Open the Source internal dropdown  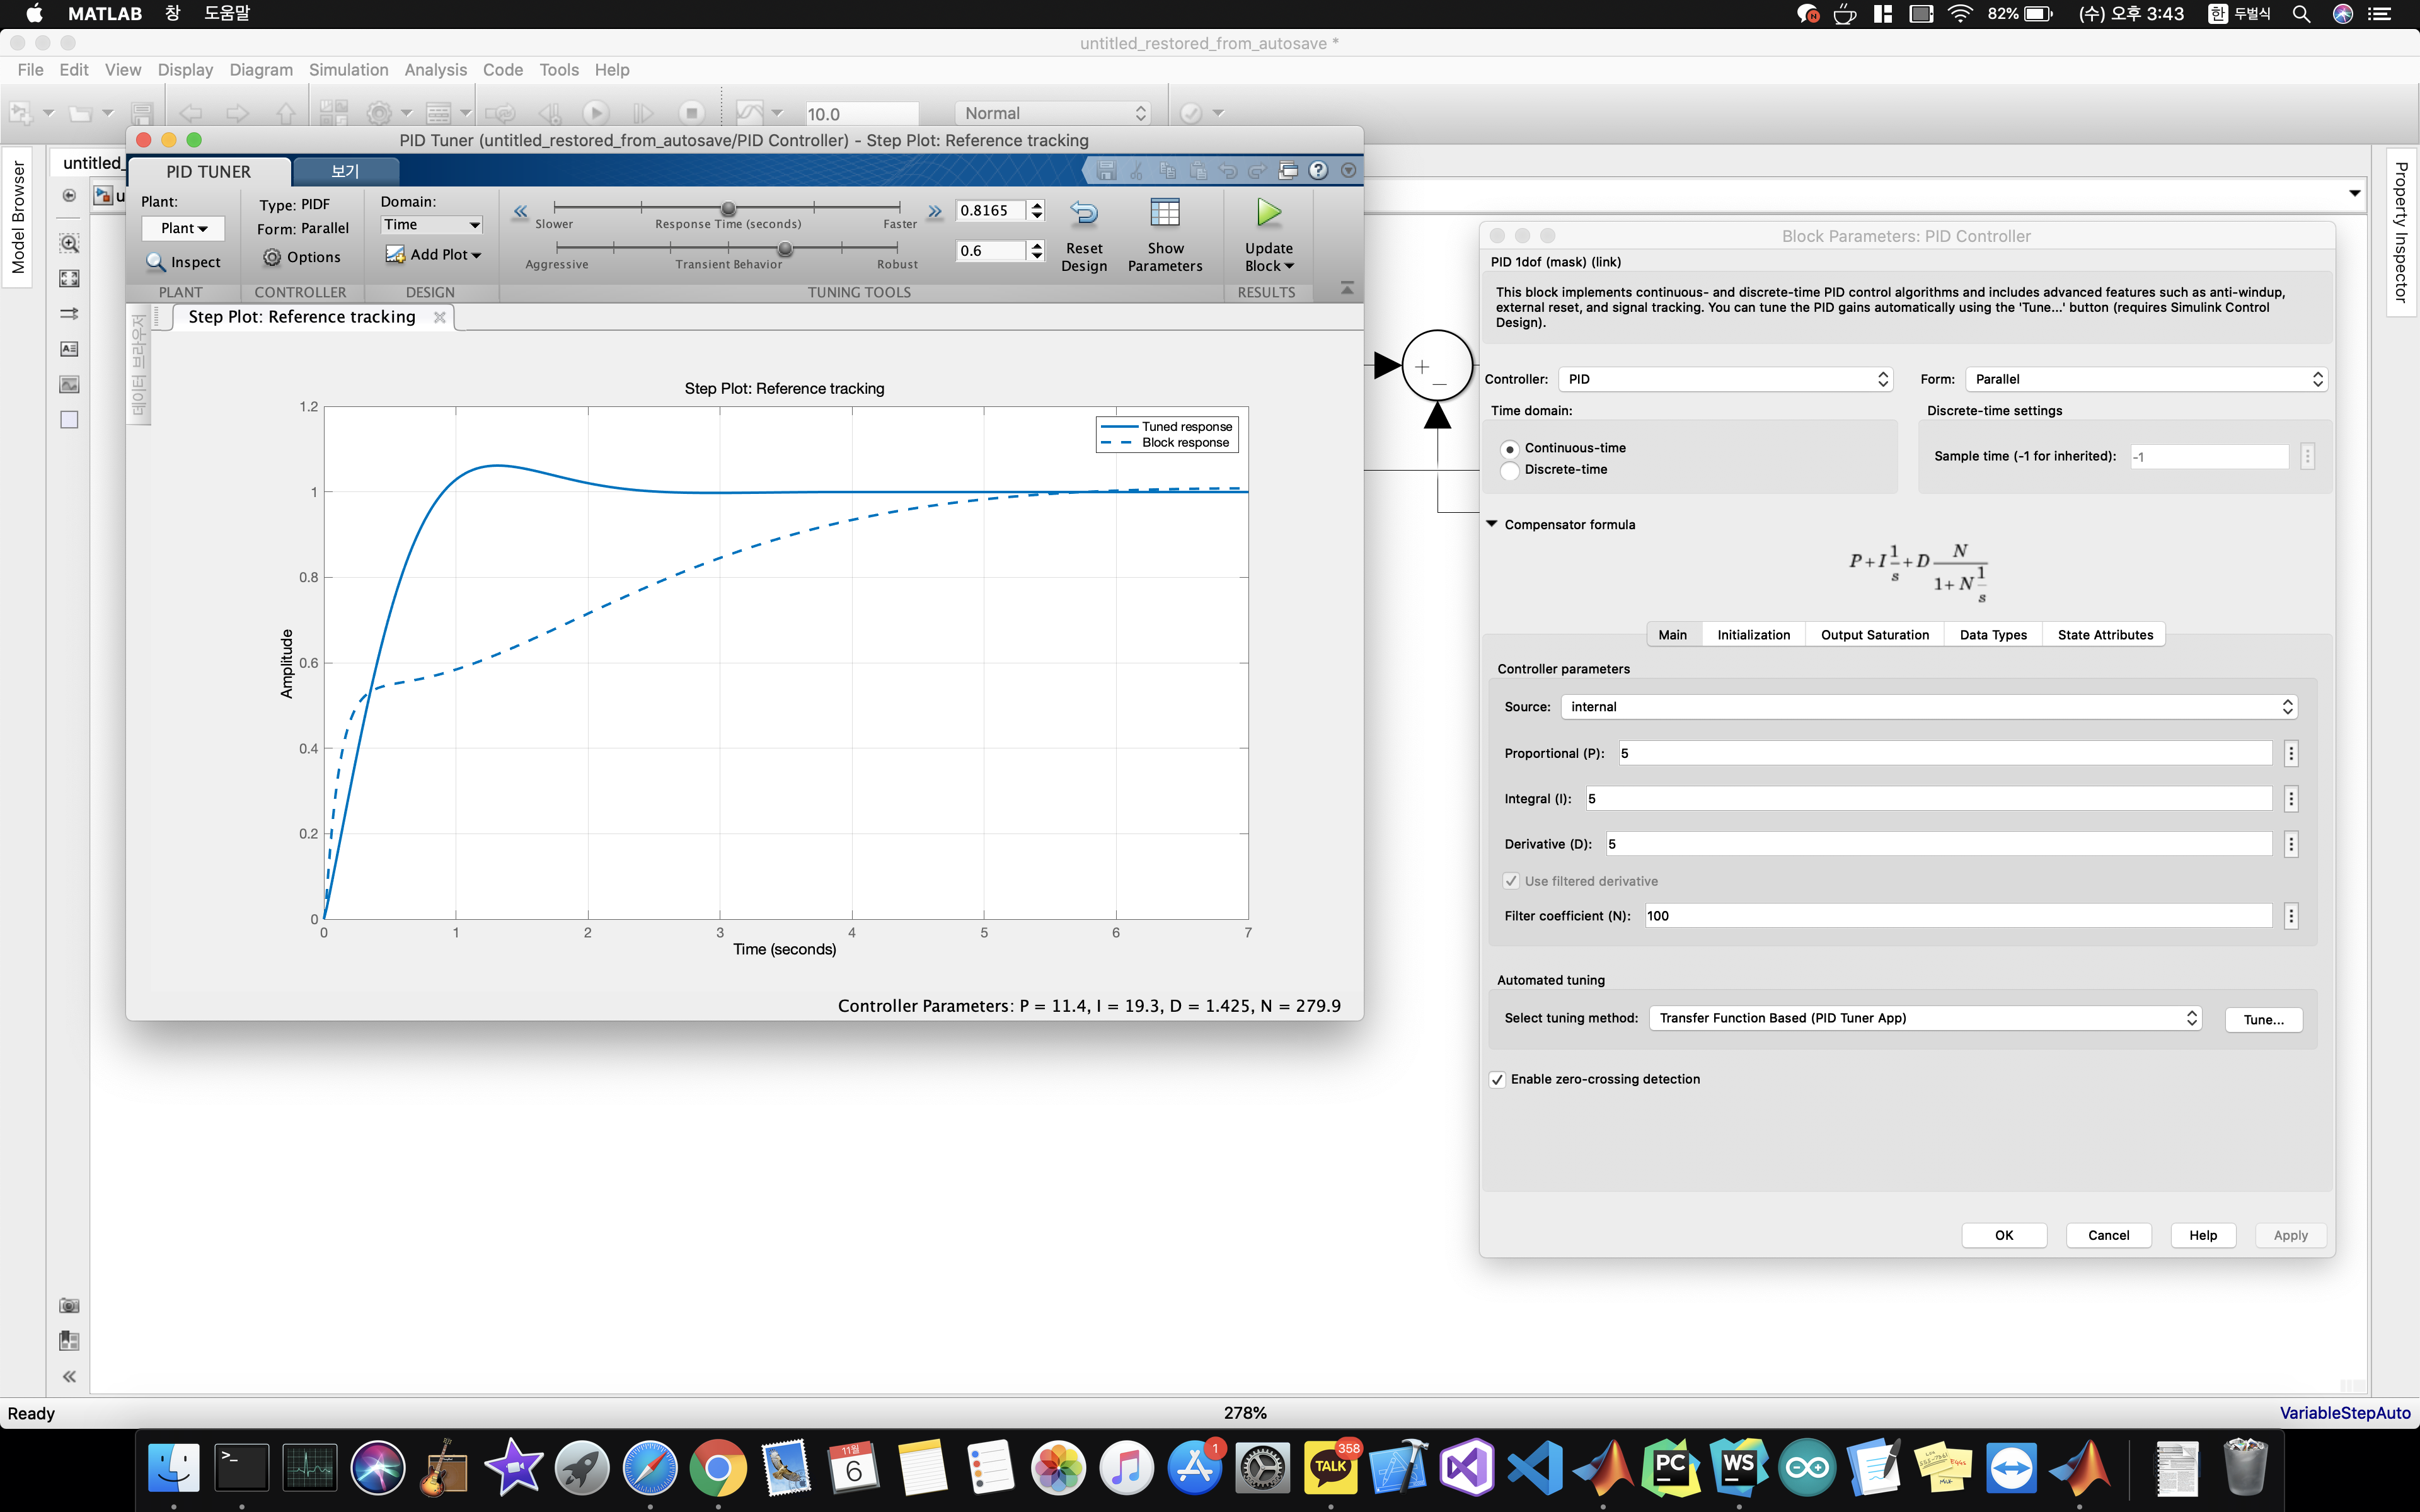coord(1929,707)
